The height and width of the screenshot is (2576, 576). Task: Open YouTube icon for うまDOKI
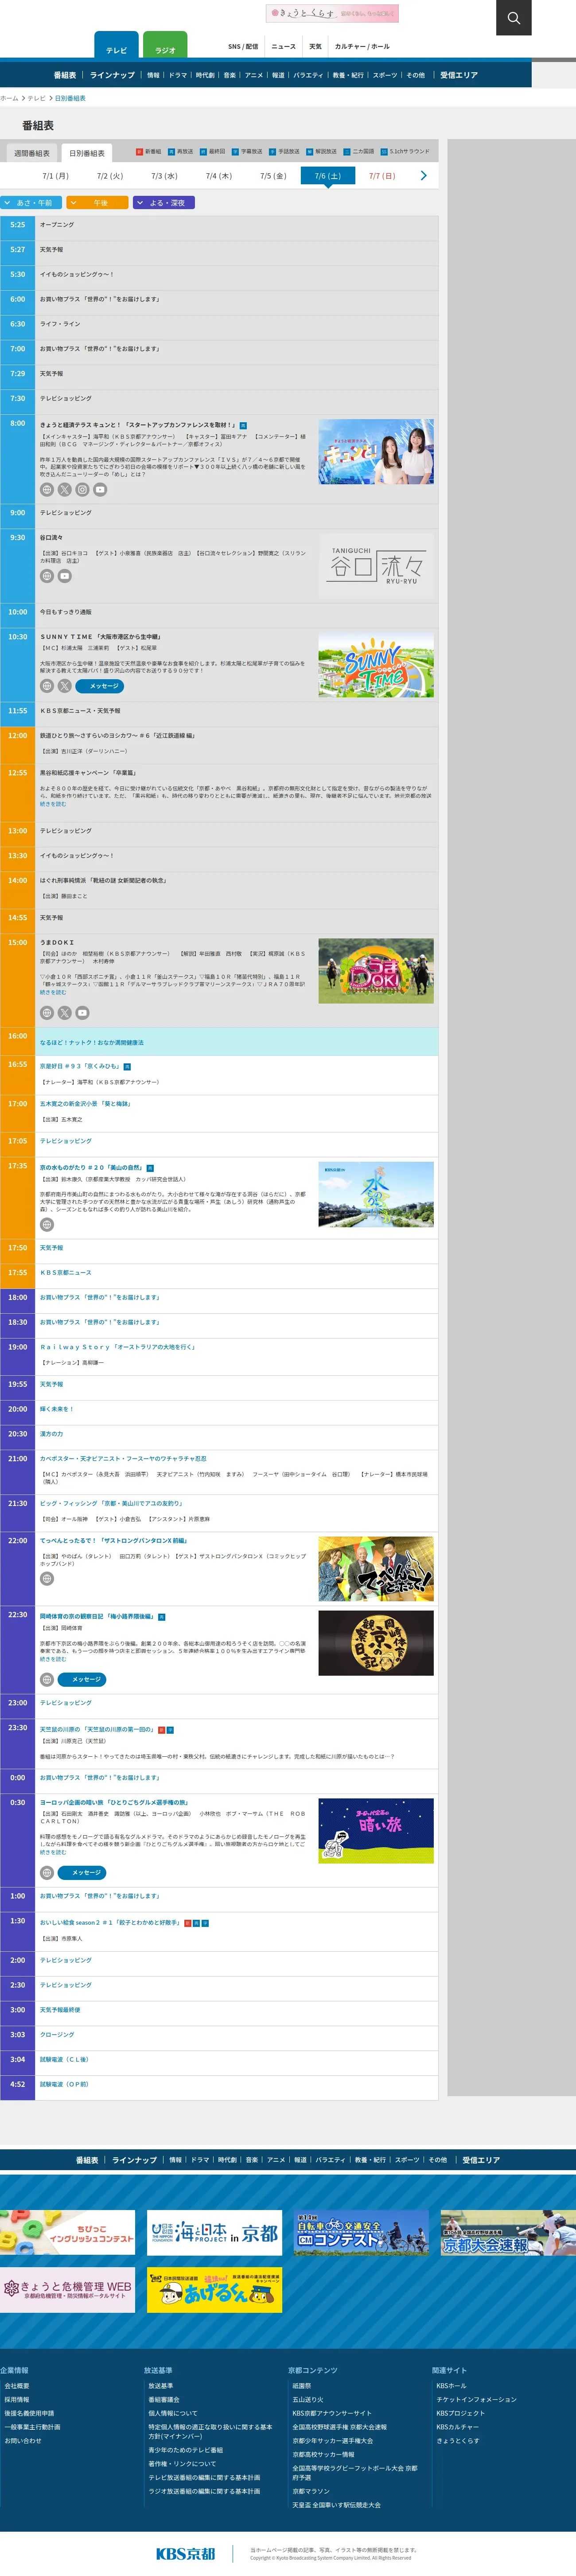[82, 1012]
